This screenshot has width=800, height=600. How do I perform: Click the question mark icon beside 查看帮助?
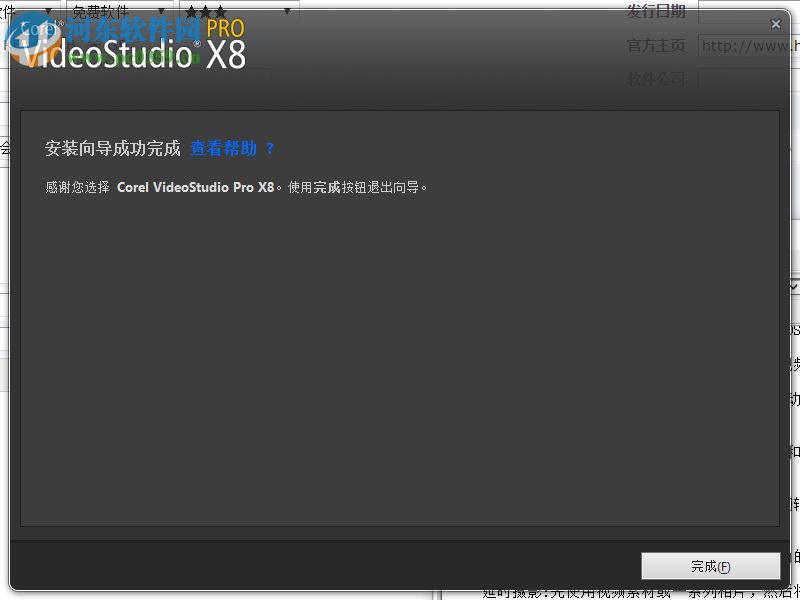(269, 148)
